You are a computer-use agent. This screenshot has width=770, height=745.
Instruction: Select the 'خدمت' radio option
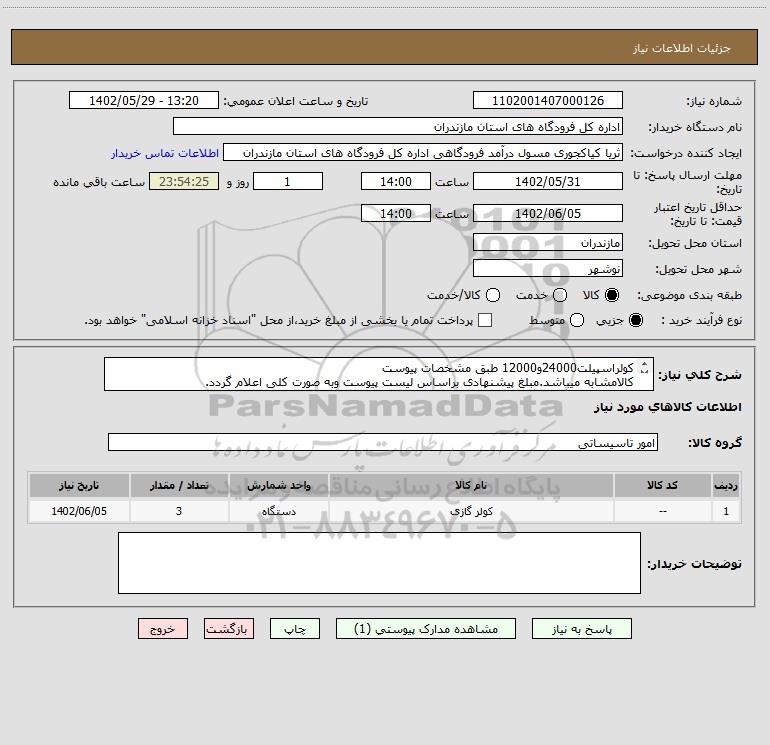(560, 295)
